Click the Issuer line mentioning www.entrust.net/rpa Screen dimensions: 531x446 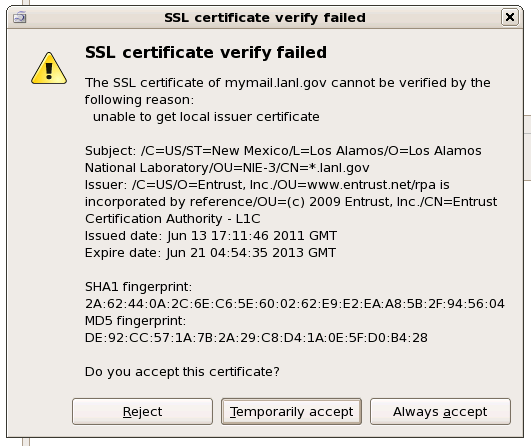pos(267,185)
